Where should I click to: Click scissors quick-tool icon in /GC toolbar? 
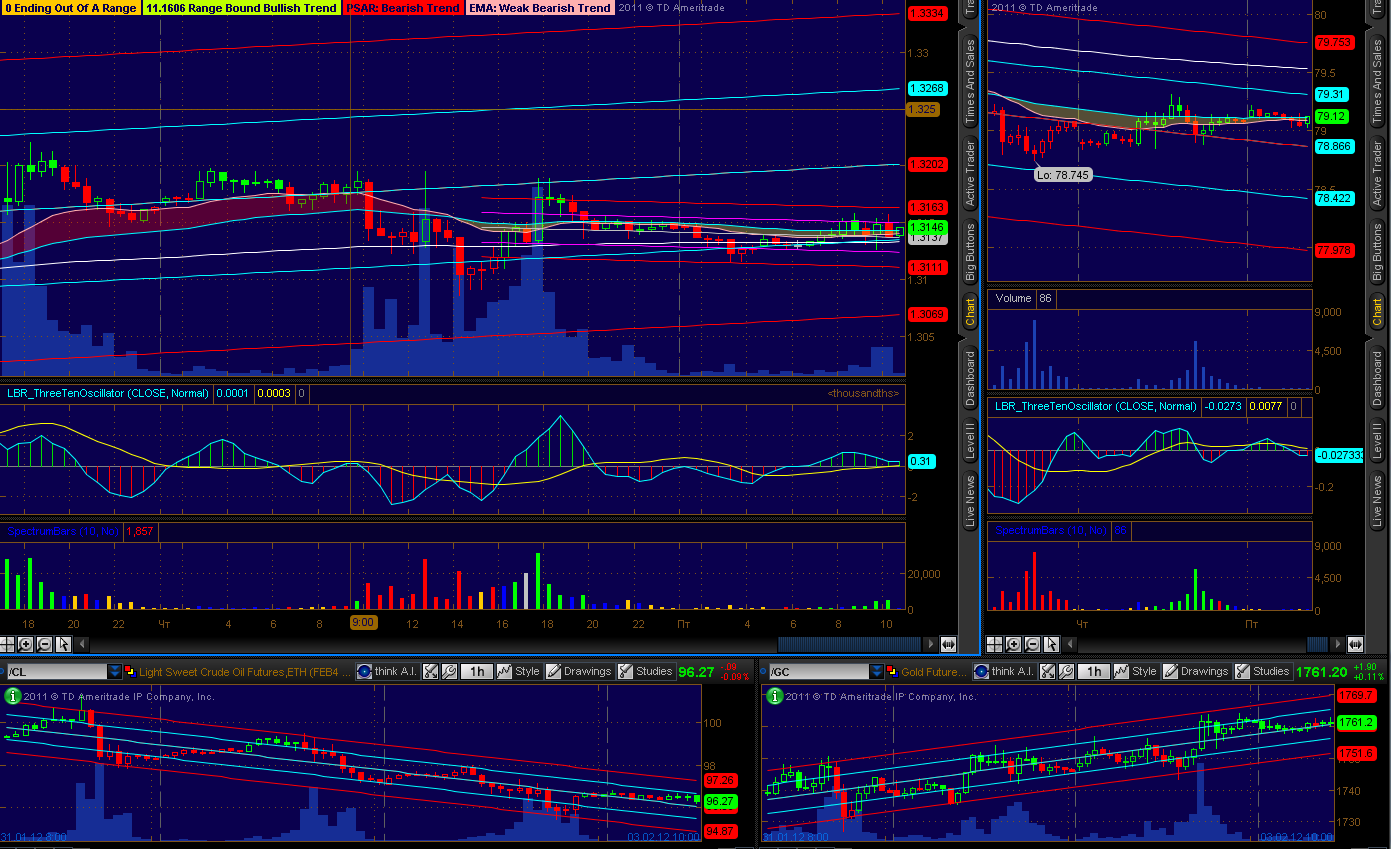pyautogui.click(x=1047, y=671)
